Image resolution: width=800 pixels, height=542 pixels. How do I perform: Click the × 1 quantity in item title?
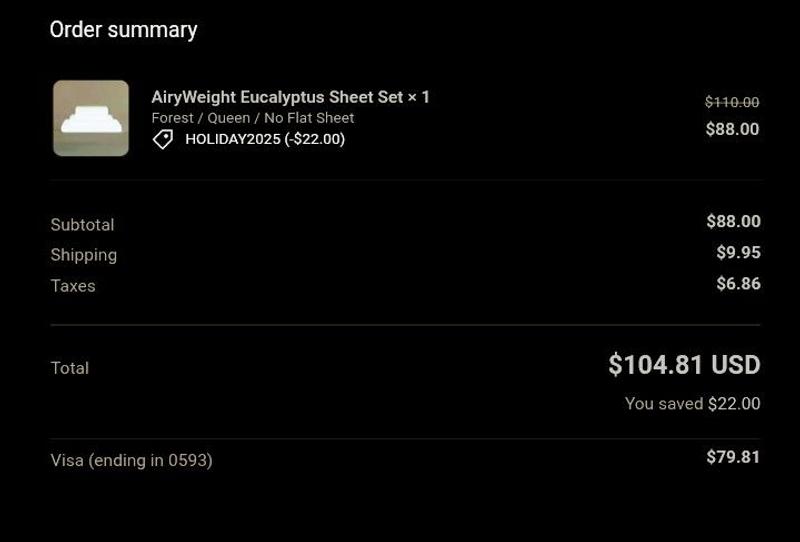pyautogui.click(x=418, y=97)
